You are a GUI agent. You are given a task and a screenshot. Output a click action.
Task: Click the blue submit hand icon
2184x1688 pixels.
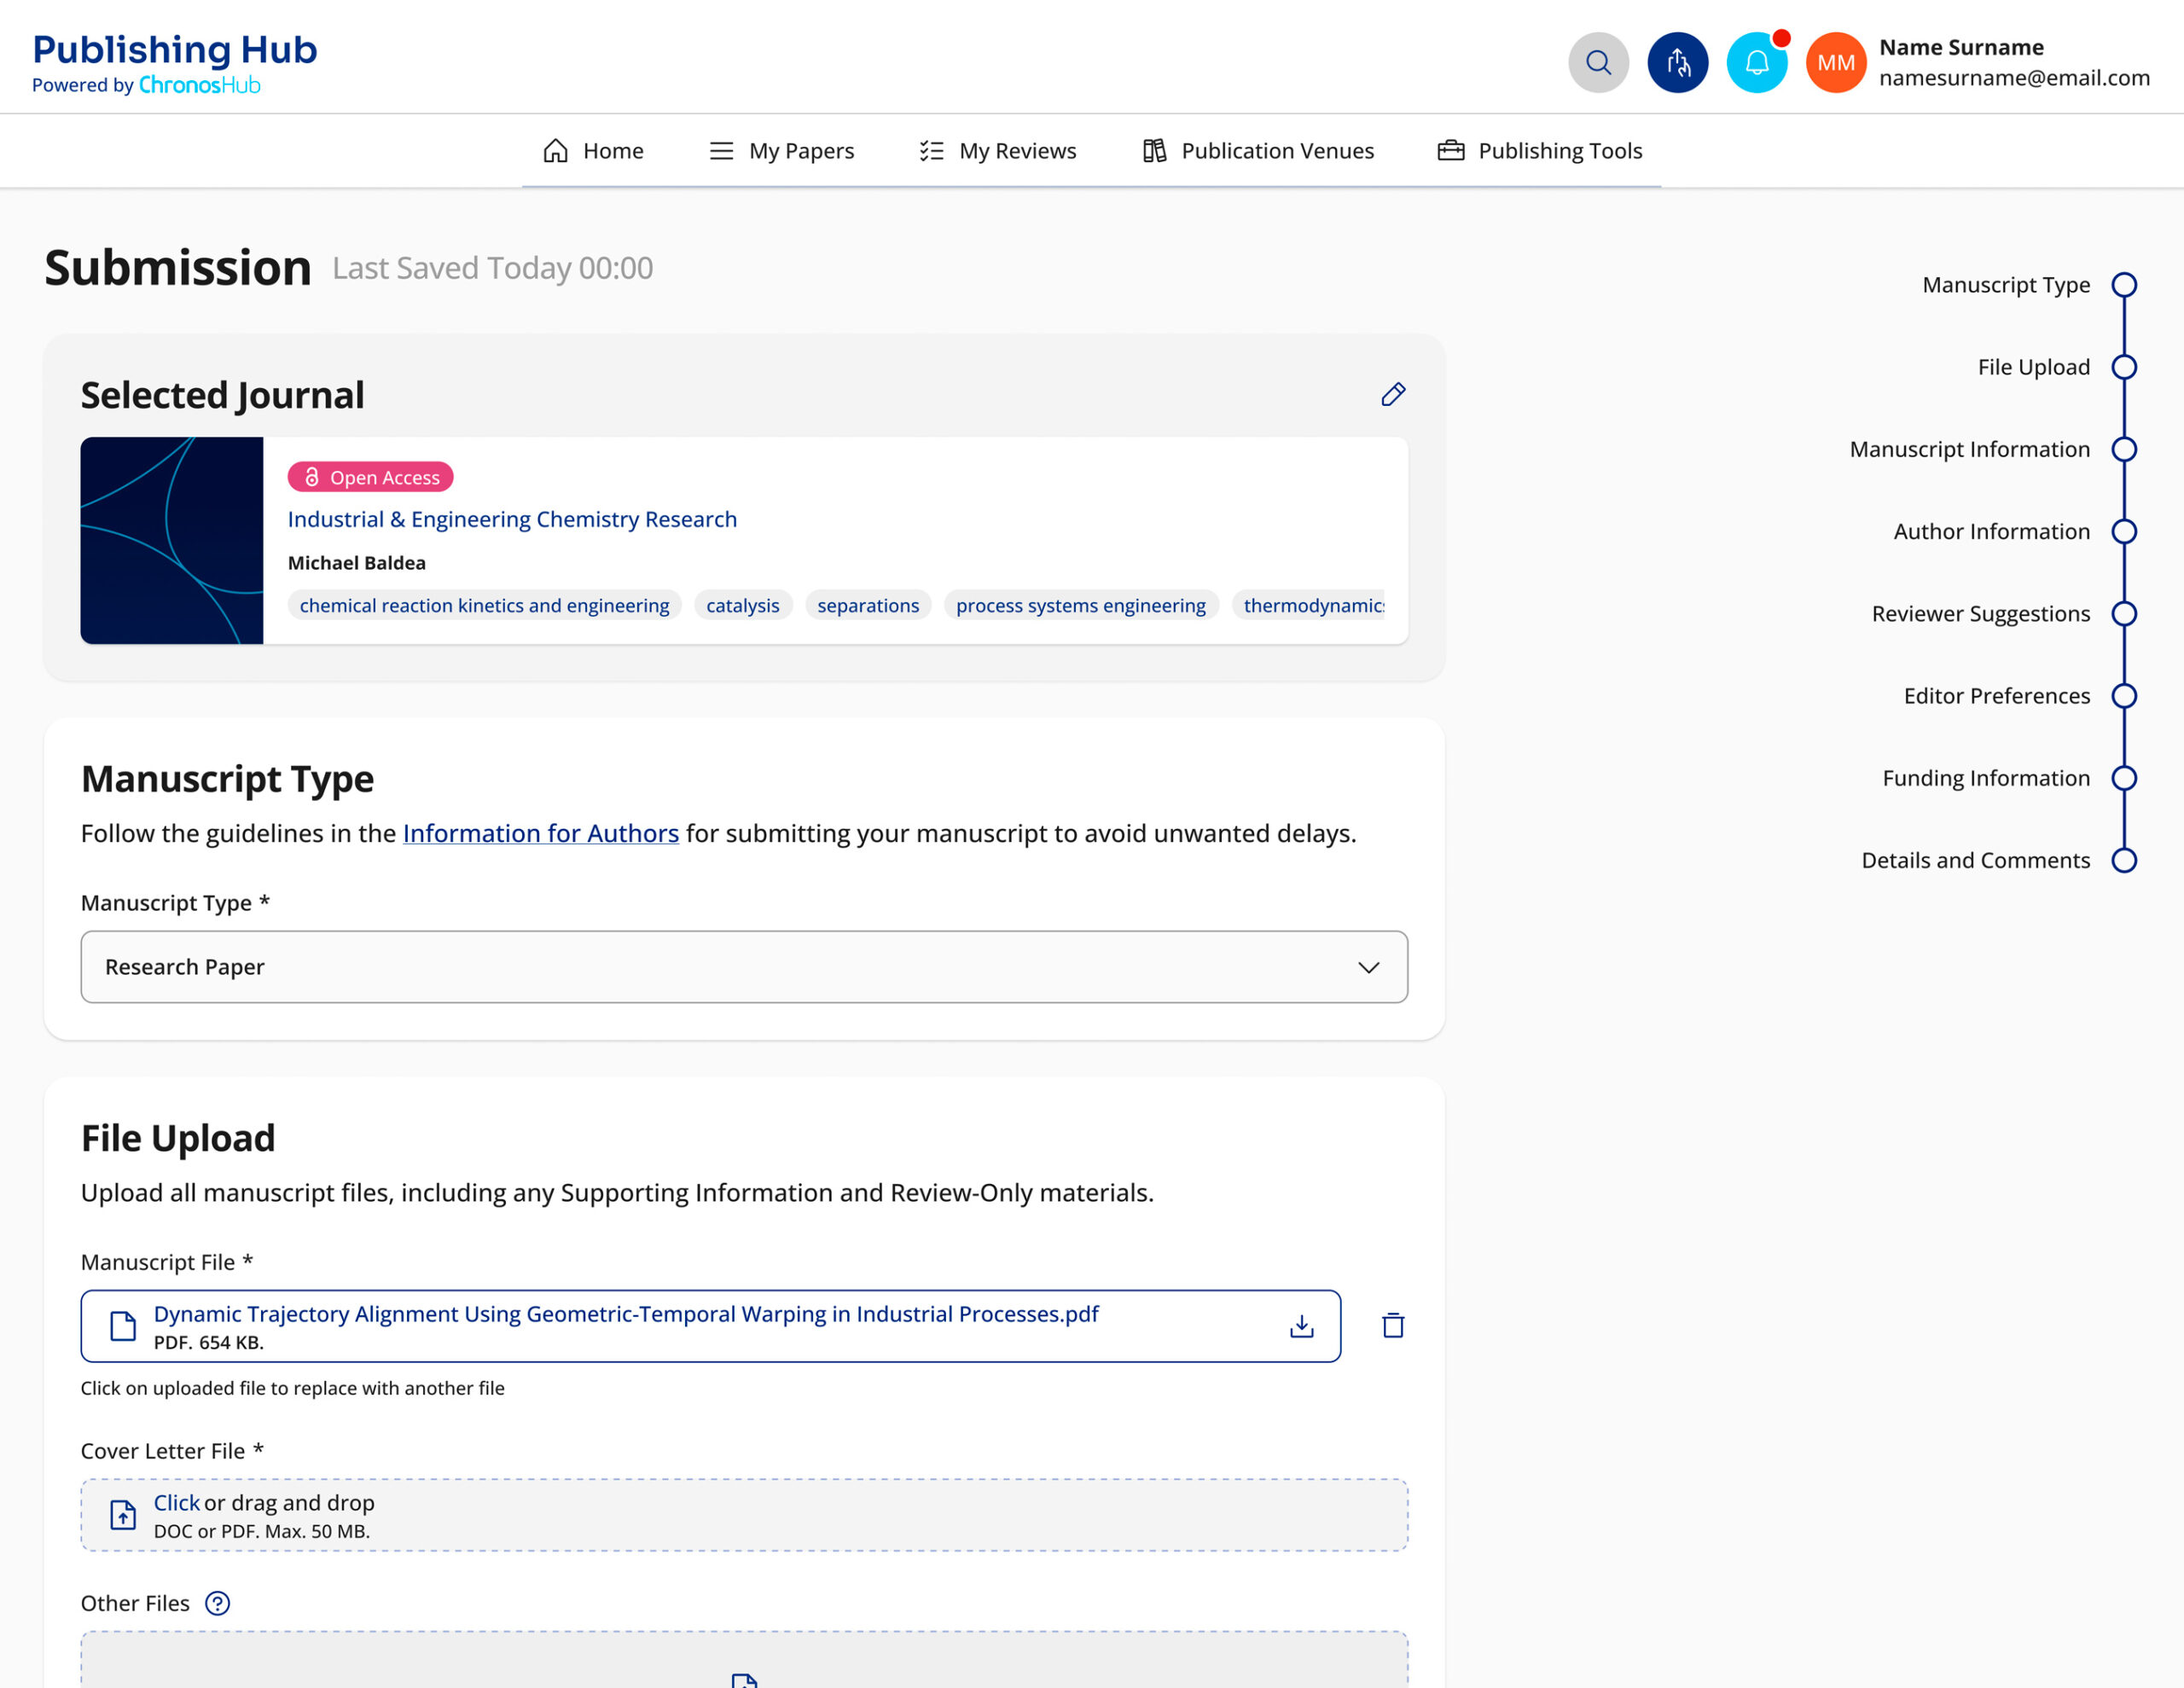coord(1677,63)
